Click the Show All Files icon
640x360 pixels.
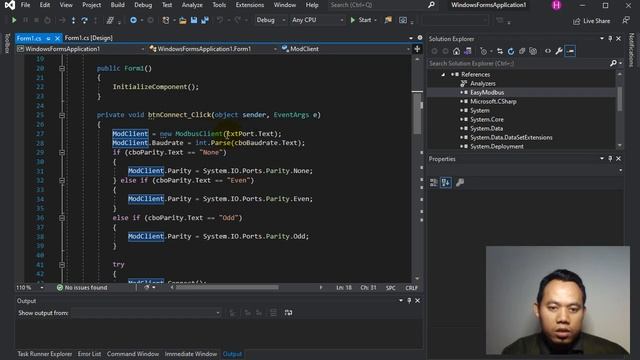(533, 51)
